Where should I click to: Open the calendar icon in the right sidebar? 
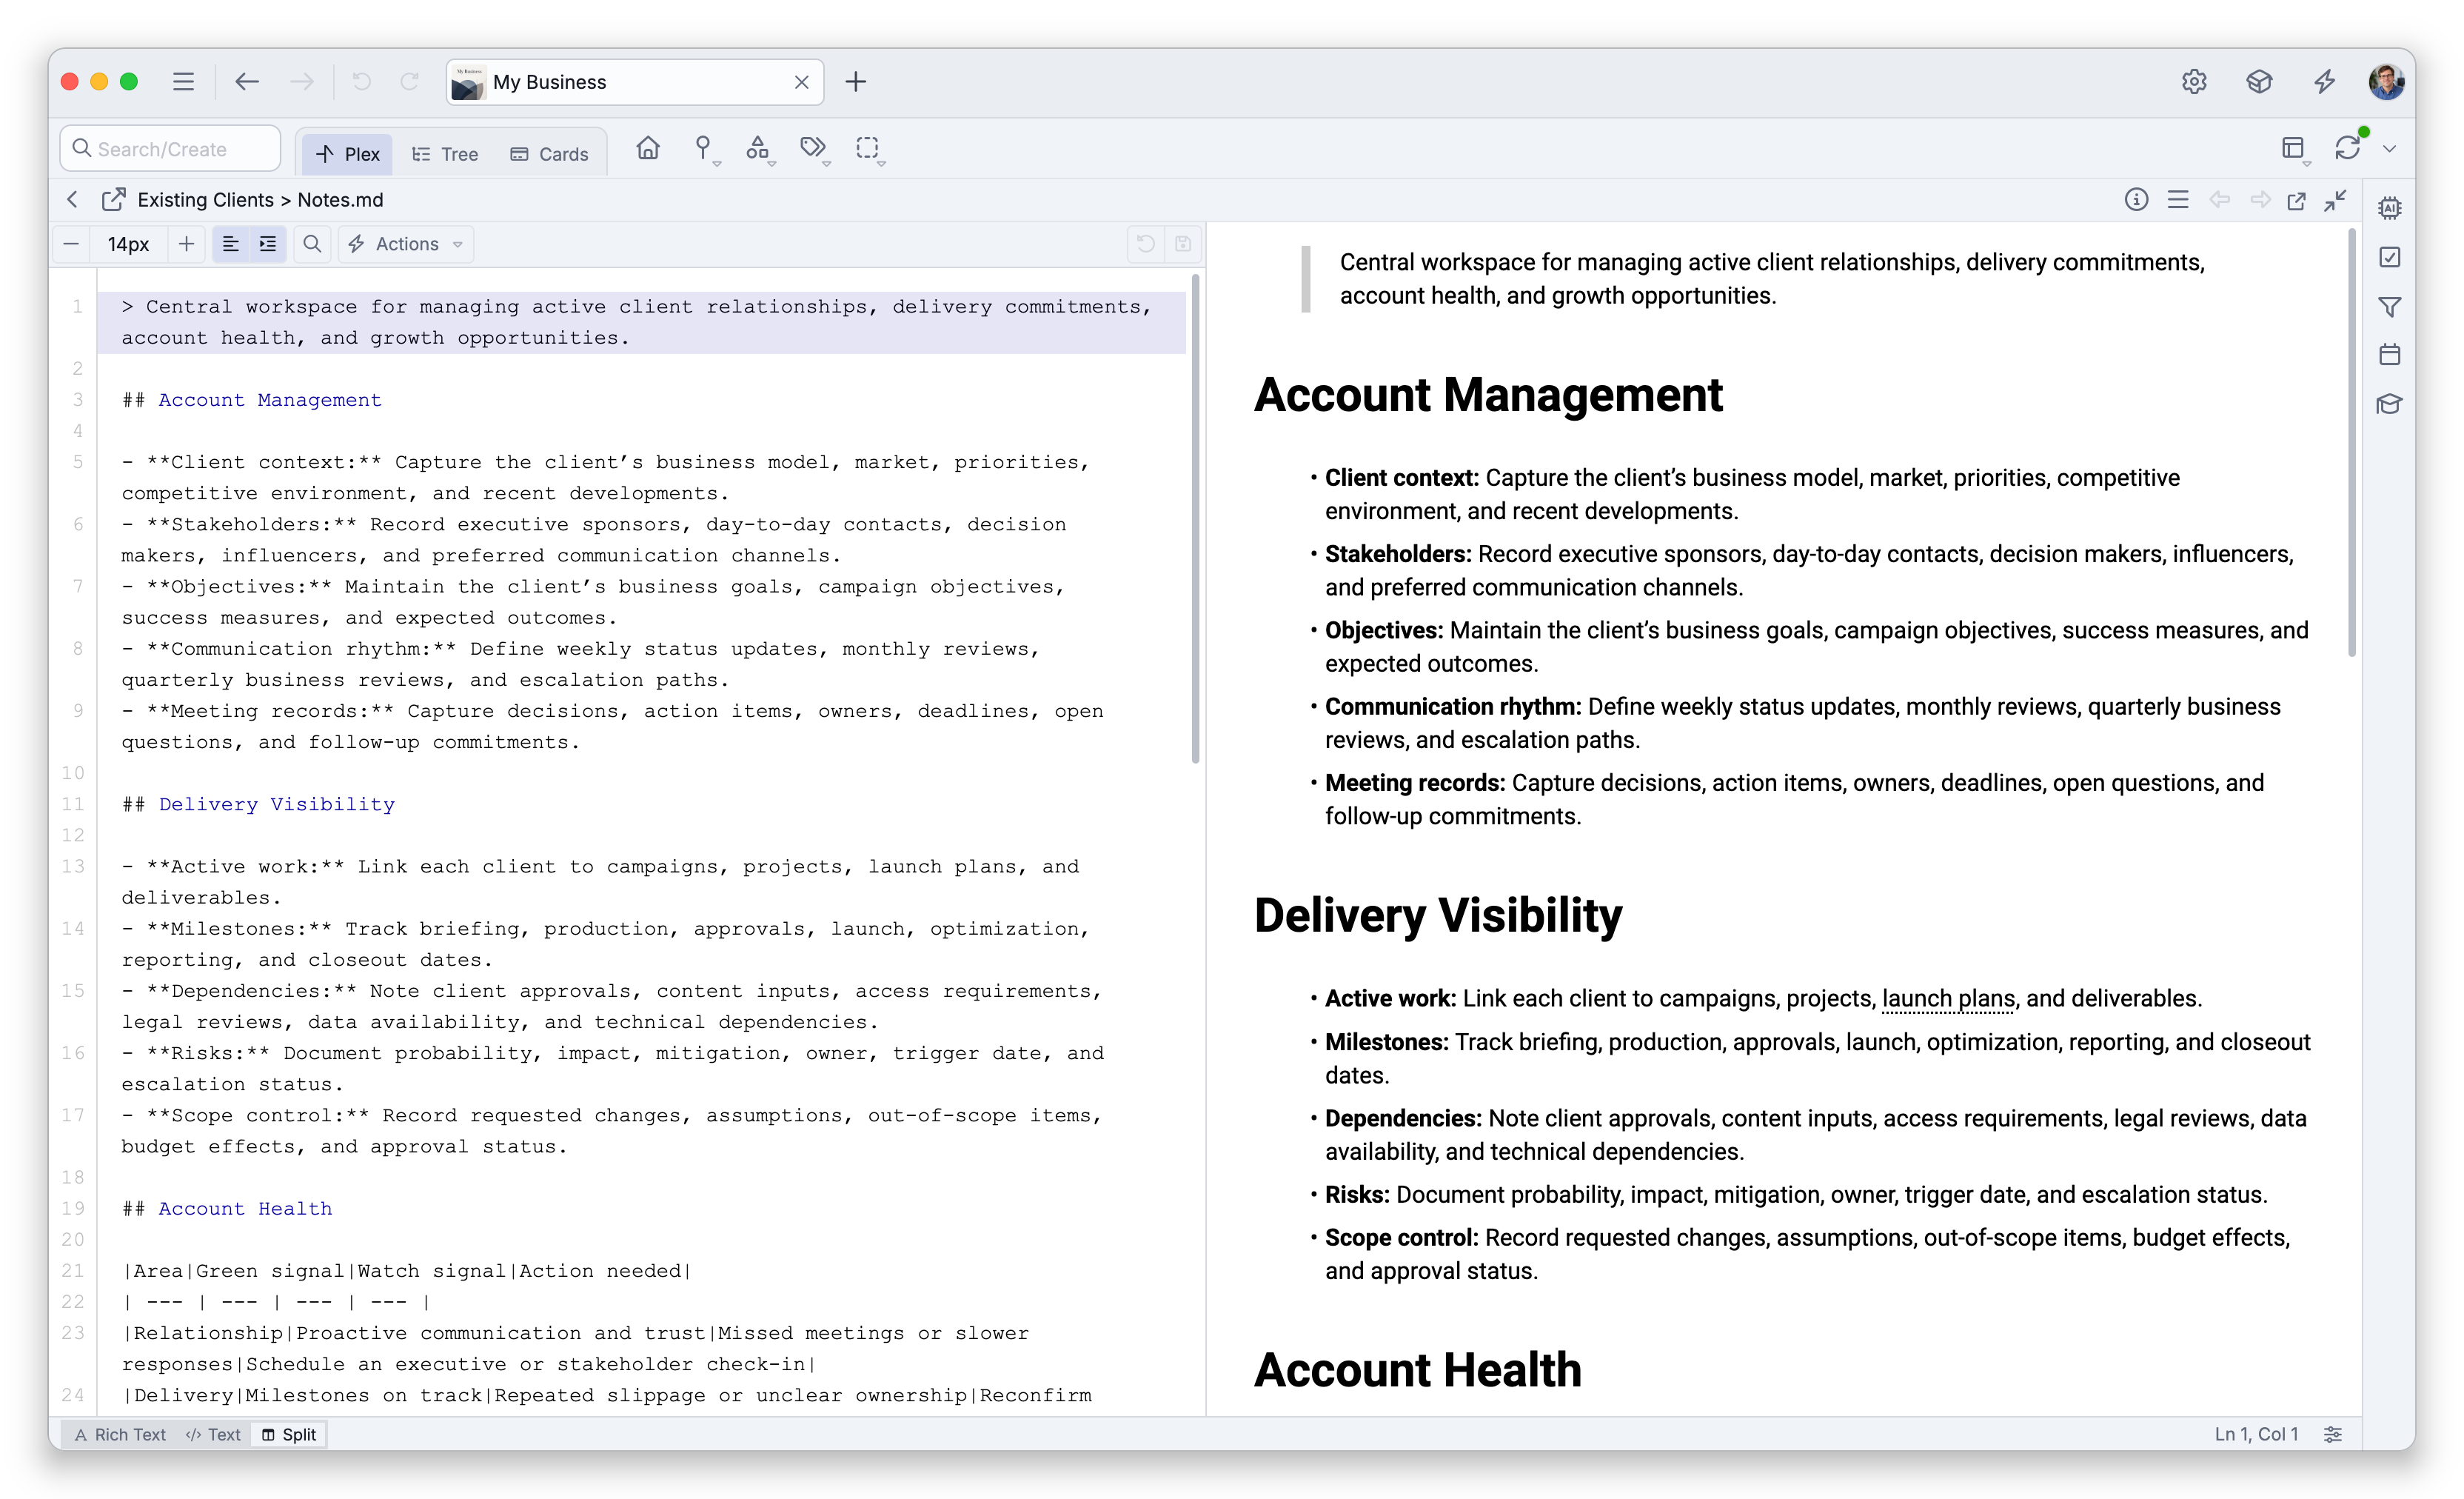pyautogui.click(x=2390, y=355)
